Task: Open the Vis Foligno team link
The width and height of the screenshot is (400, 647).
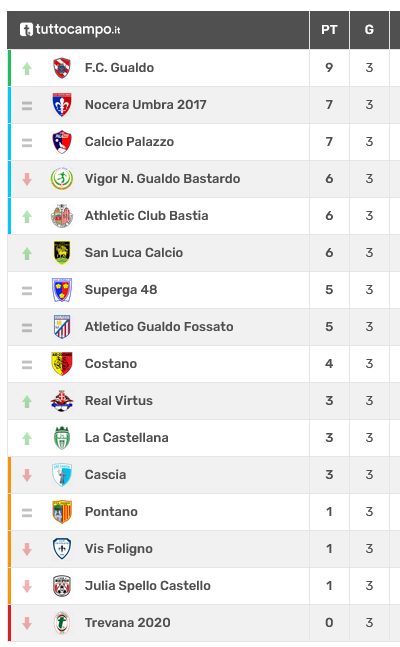Action: [118, 549]
